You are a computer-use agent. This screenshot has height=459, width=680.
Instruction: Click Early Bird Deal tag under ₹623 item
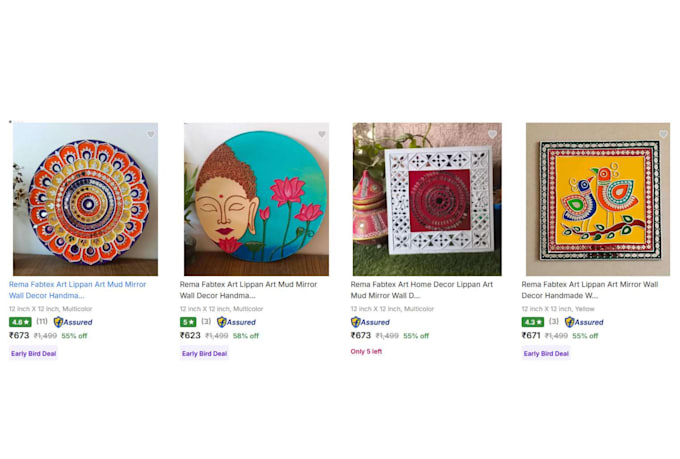point(205,354)
